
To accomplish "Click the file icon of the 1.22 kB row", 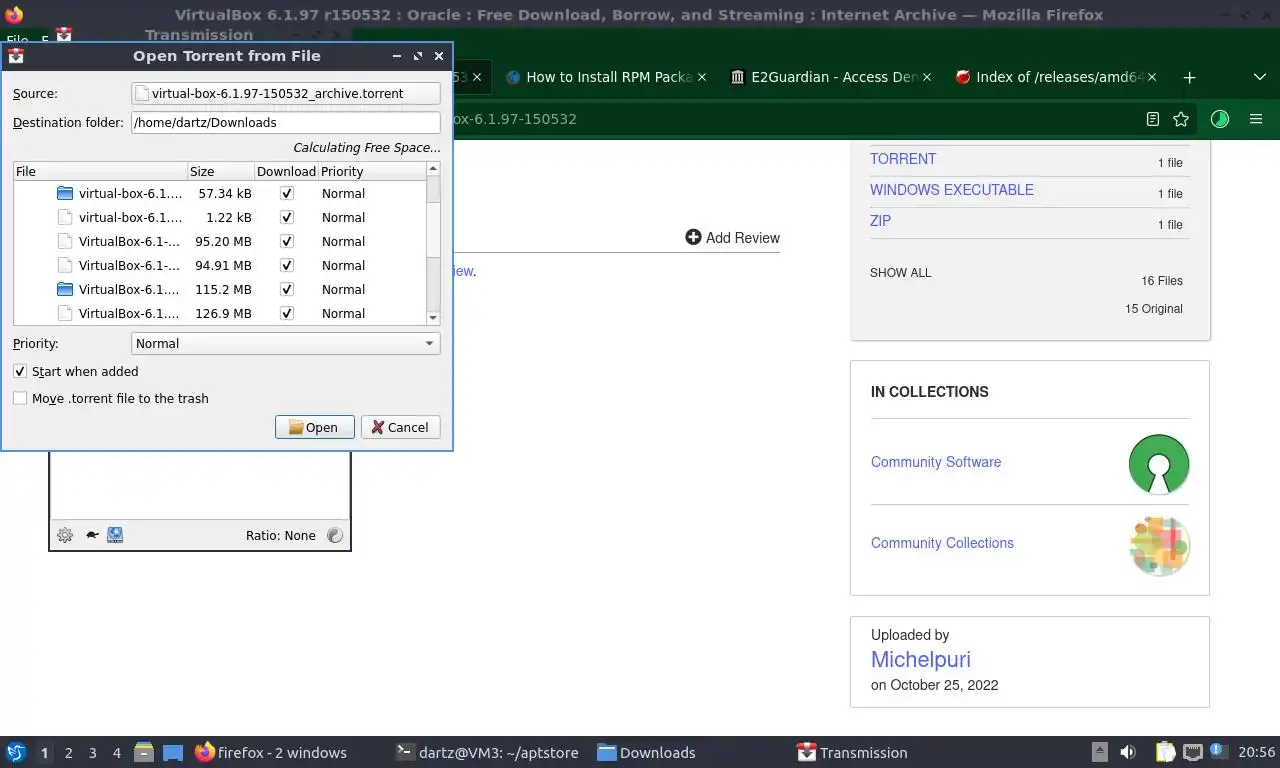I will (65, 217).
